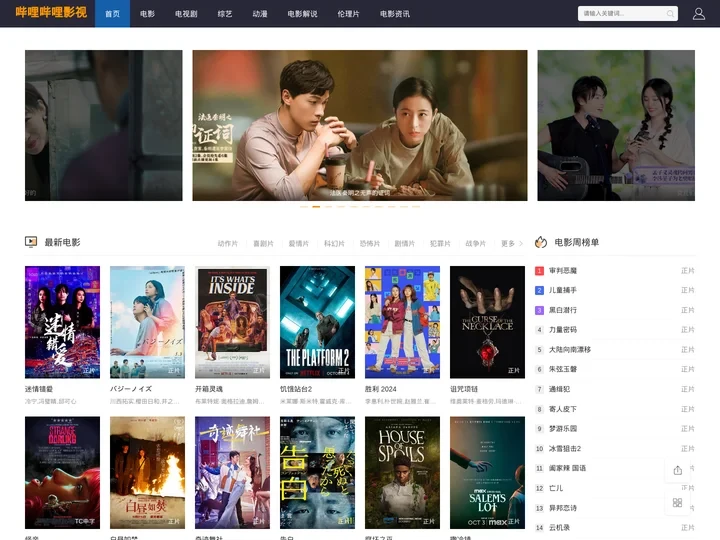The width and height of the screenshot is (720, 540).
Task: Click the flame icon beside 电影周榜单
Action: [541, 242]
